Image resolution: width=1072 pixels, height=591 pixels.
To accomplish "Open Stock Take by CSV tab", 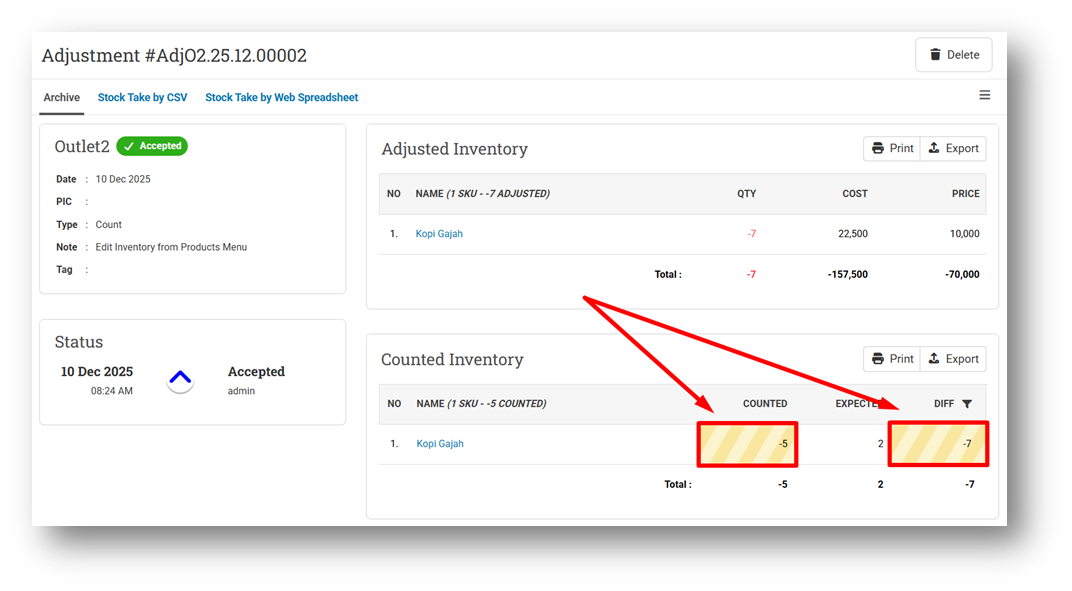I will pyautogui.click(x=142, y=97).
